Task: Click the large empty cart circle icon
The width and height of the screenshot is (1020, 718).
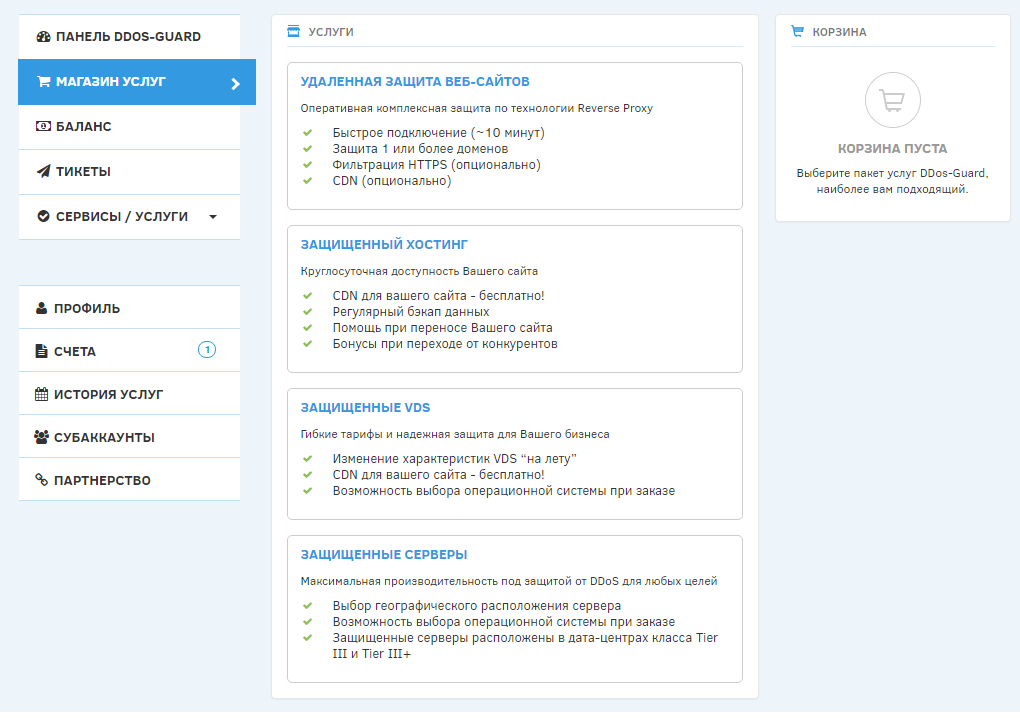Action: coord(892,100)
